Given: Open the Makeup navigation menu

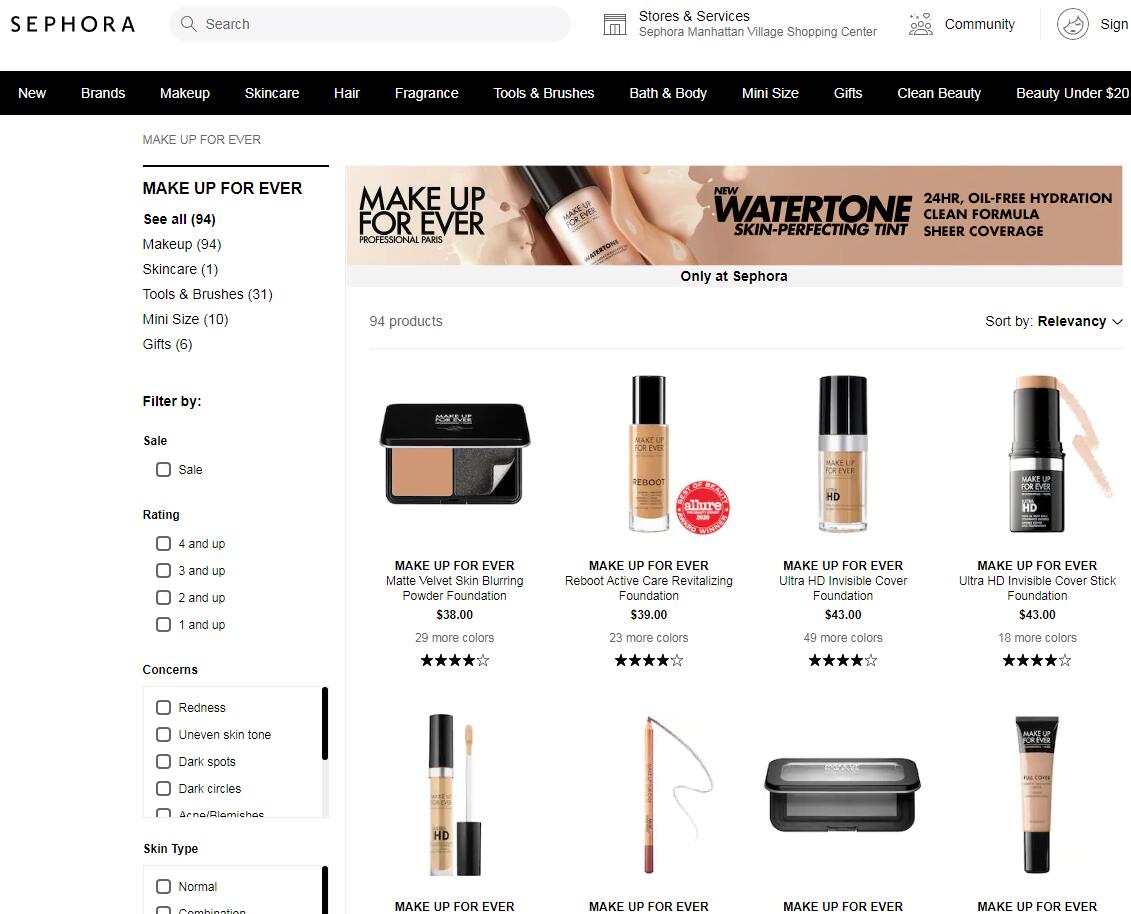Looking at the screenshot, I should point(185,93).
